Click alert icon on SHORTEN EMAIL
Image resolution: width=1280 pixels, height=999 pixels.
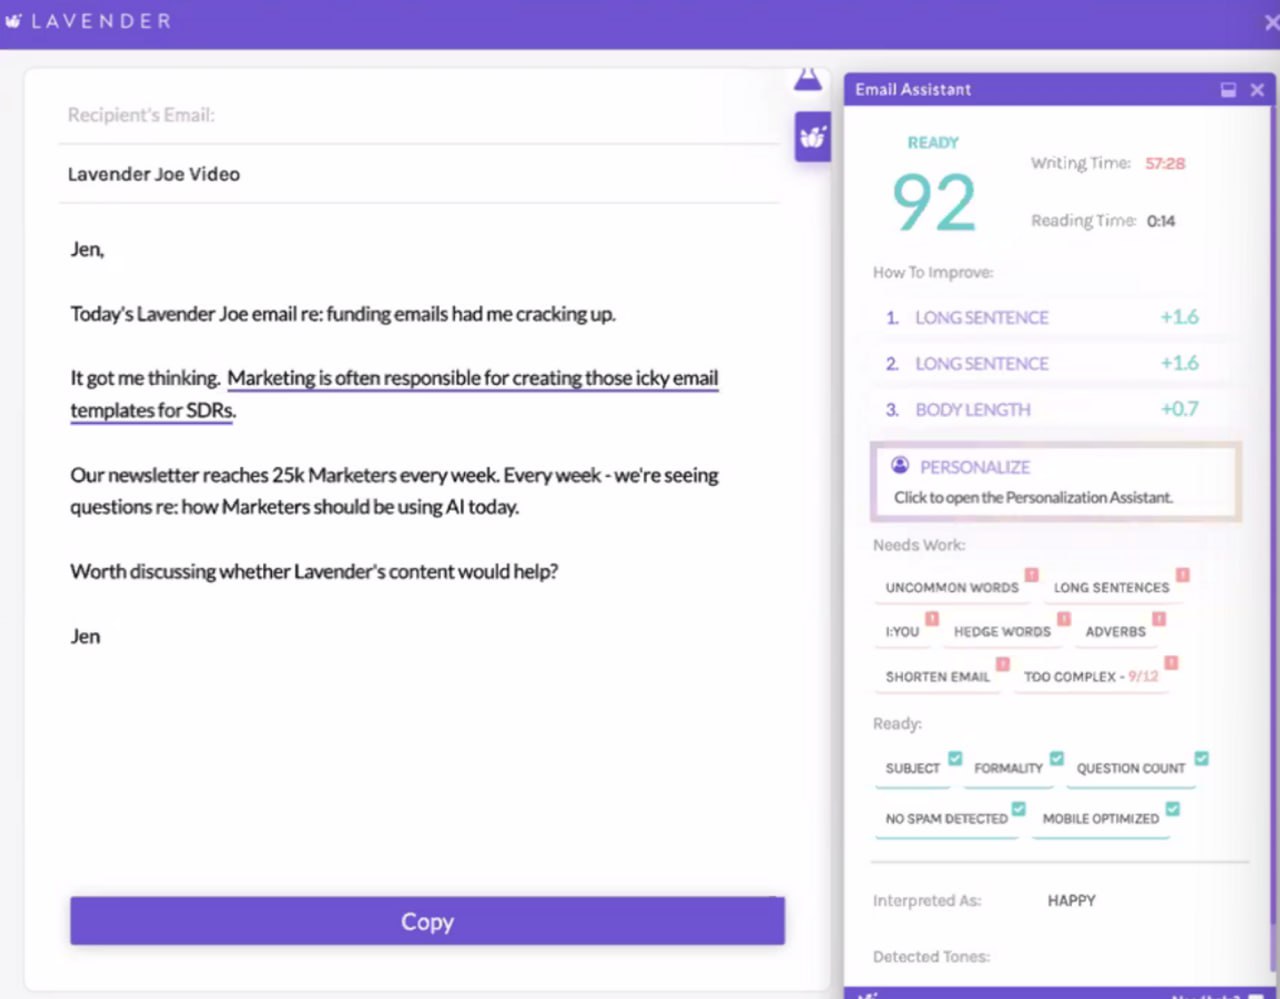[x=1003, y=664]
